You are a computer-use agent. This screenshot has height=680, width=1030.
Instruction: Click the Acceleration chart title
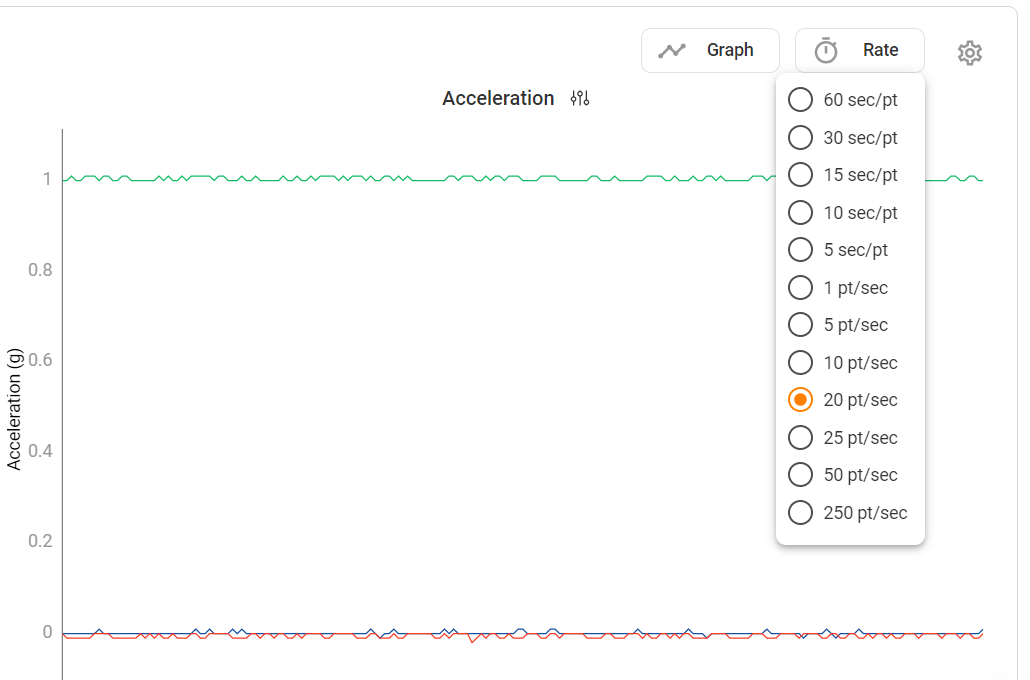498,99
